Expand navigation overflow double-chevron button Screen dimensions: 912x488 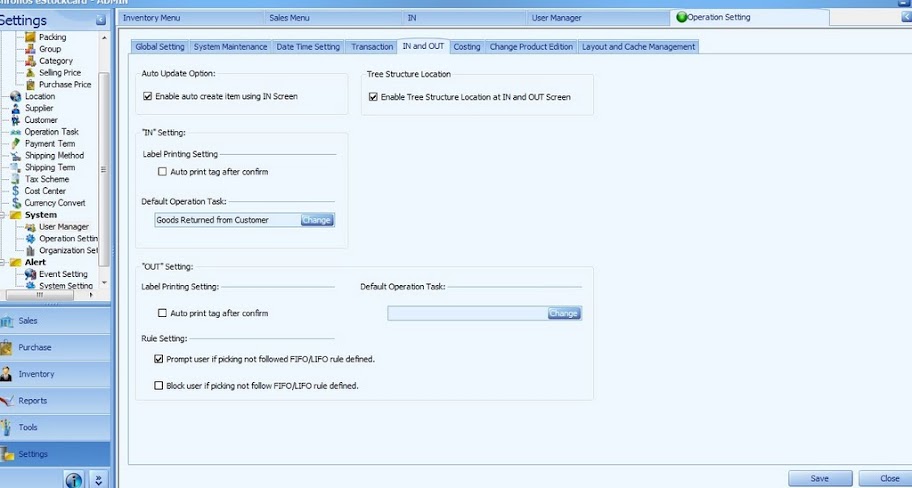point(98,480)
